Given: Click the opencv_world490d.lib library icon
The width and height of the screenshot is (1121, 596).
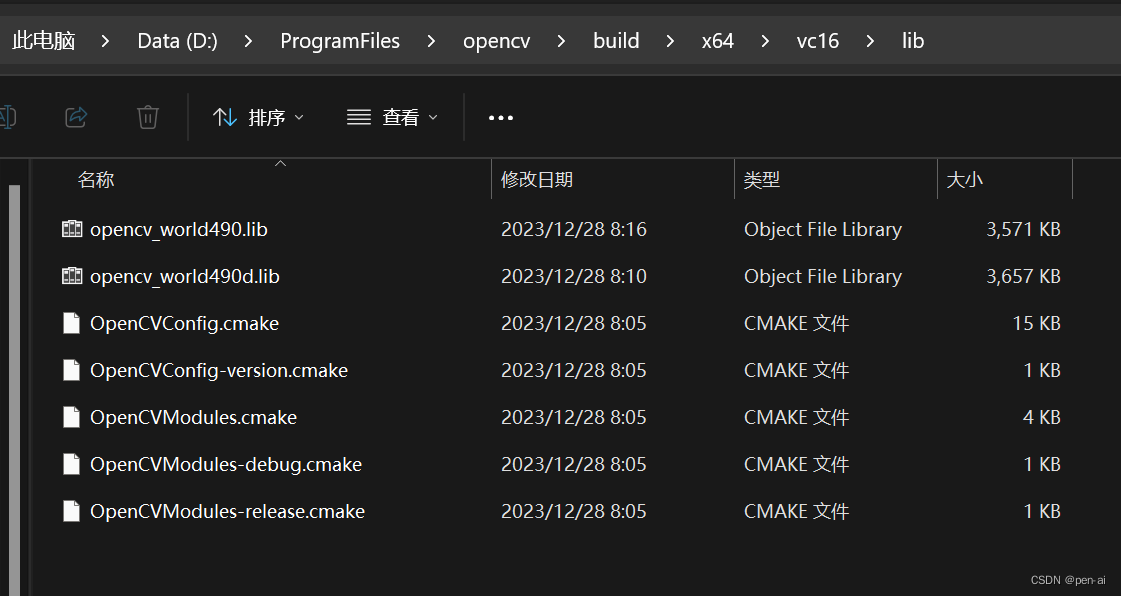Looking at the screenshot, I should pos(71,275).
